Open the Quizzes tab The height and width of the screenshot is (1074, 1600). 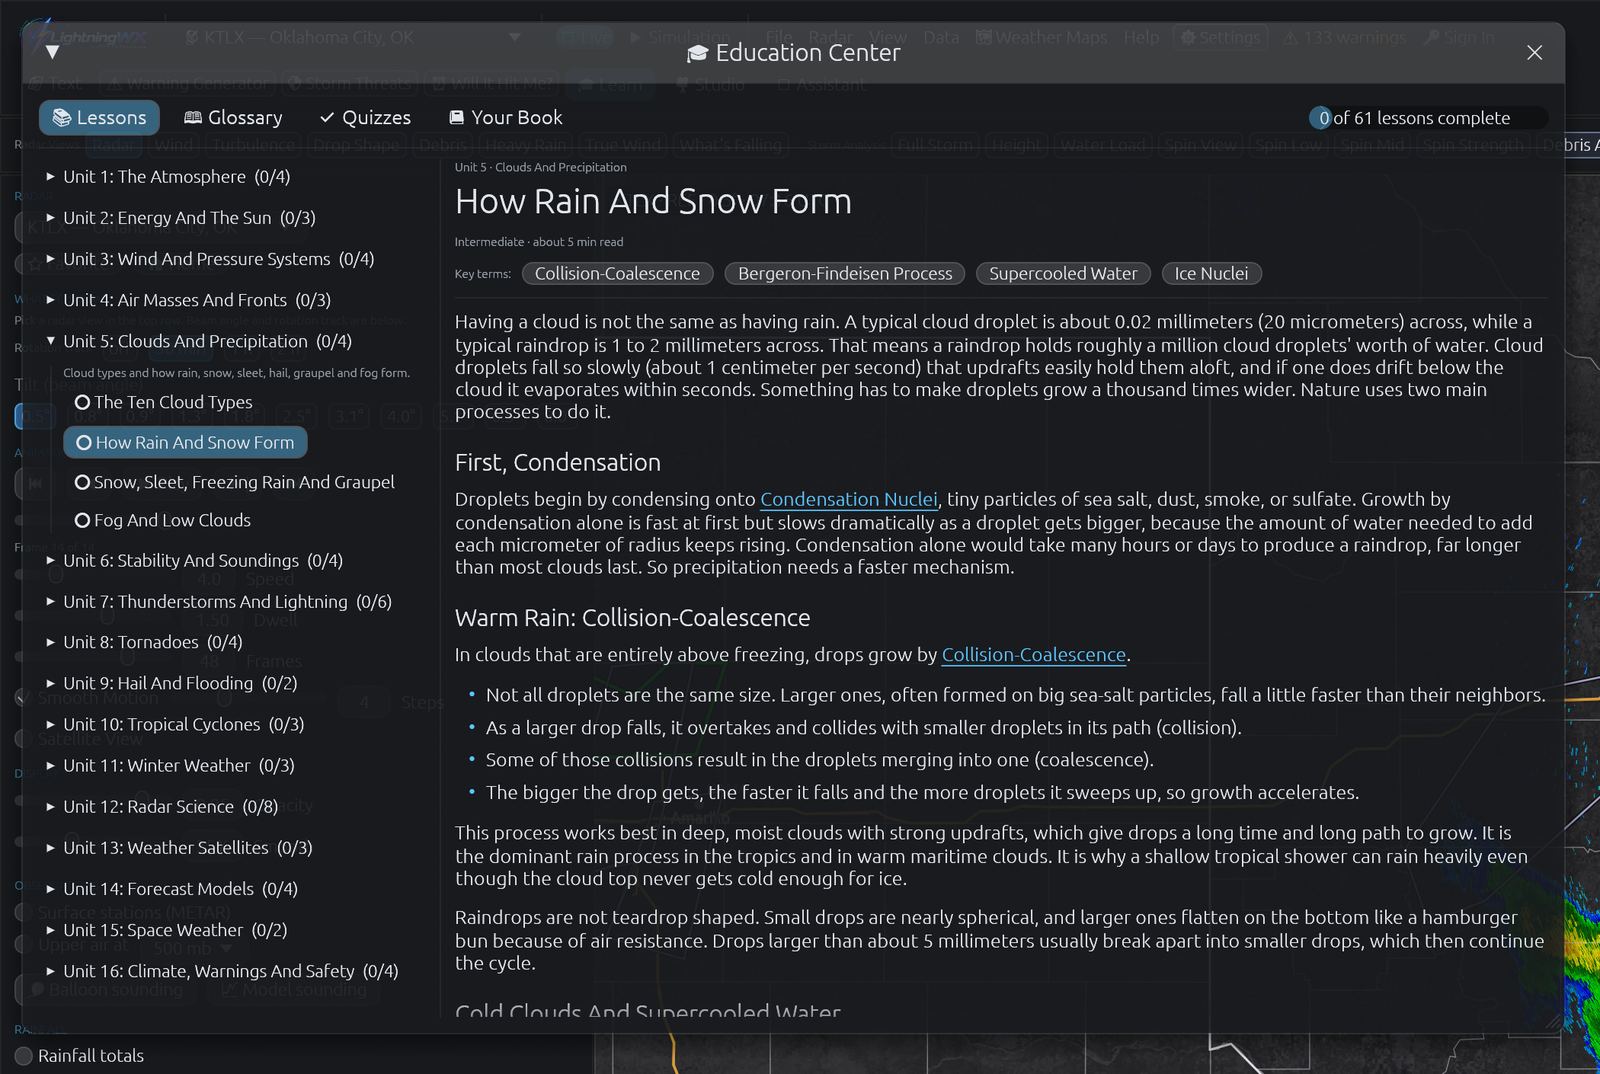365,117
